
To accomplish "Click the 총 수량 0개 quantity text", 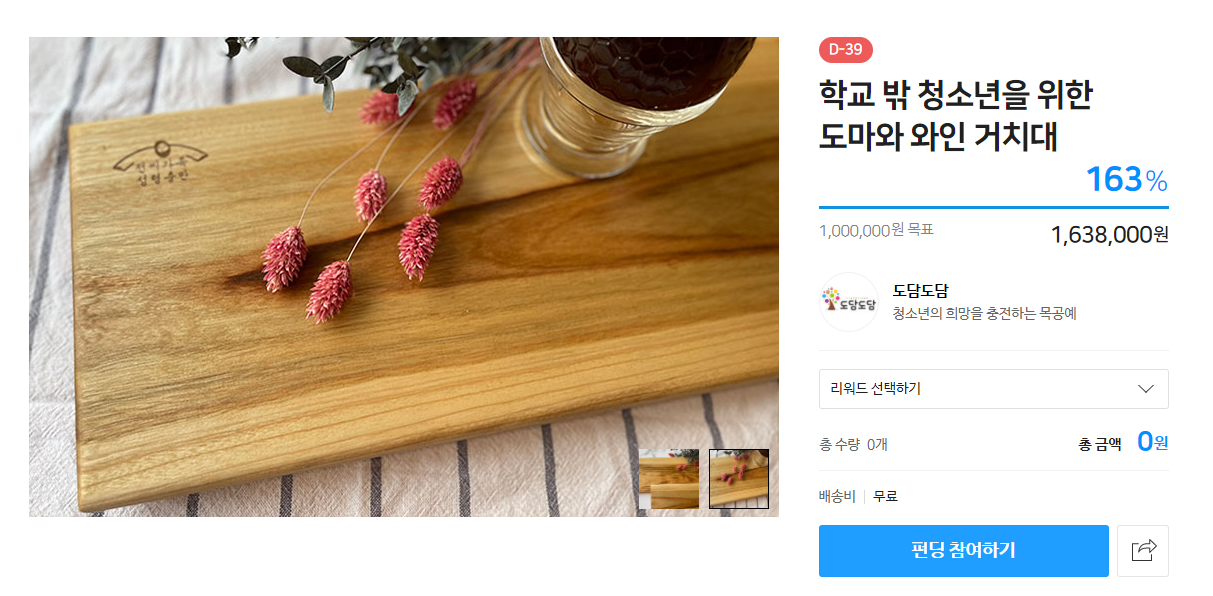I will point(853,444).
